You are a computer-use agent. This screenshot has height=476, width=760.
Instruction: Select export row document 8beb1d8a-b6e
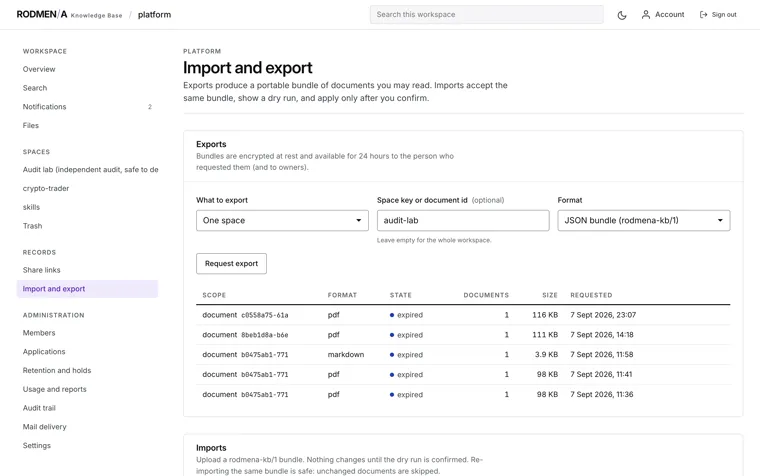click(x=463, y=335)
